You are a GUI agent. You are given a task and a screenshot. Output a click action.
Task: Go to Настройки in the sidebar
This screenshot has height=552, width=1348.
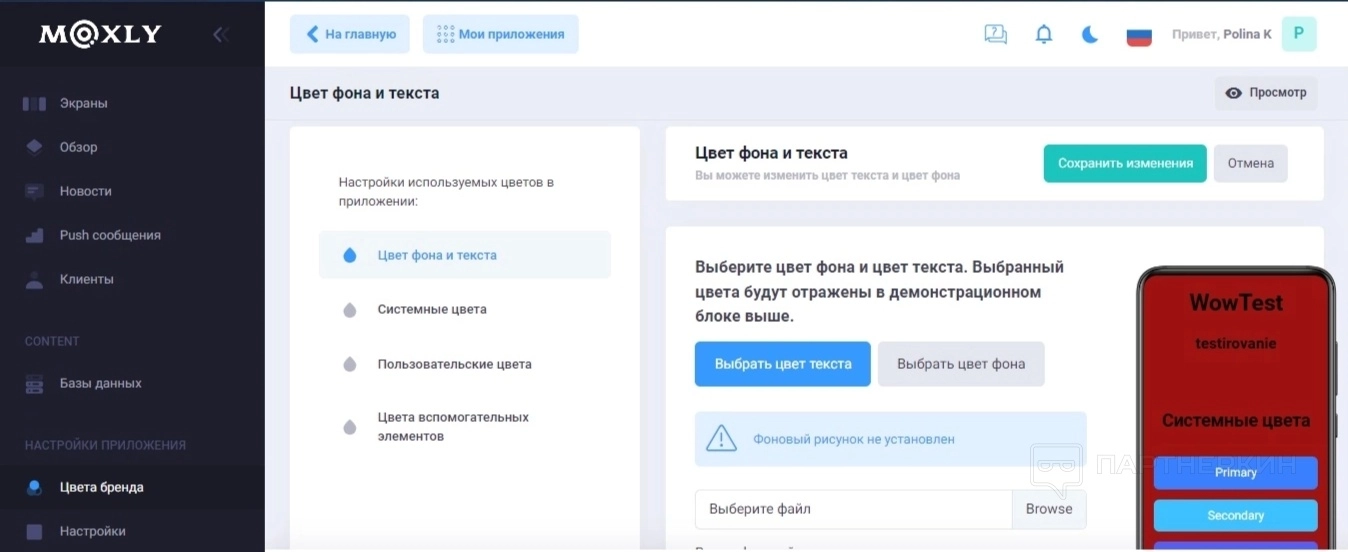point(92,531)
